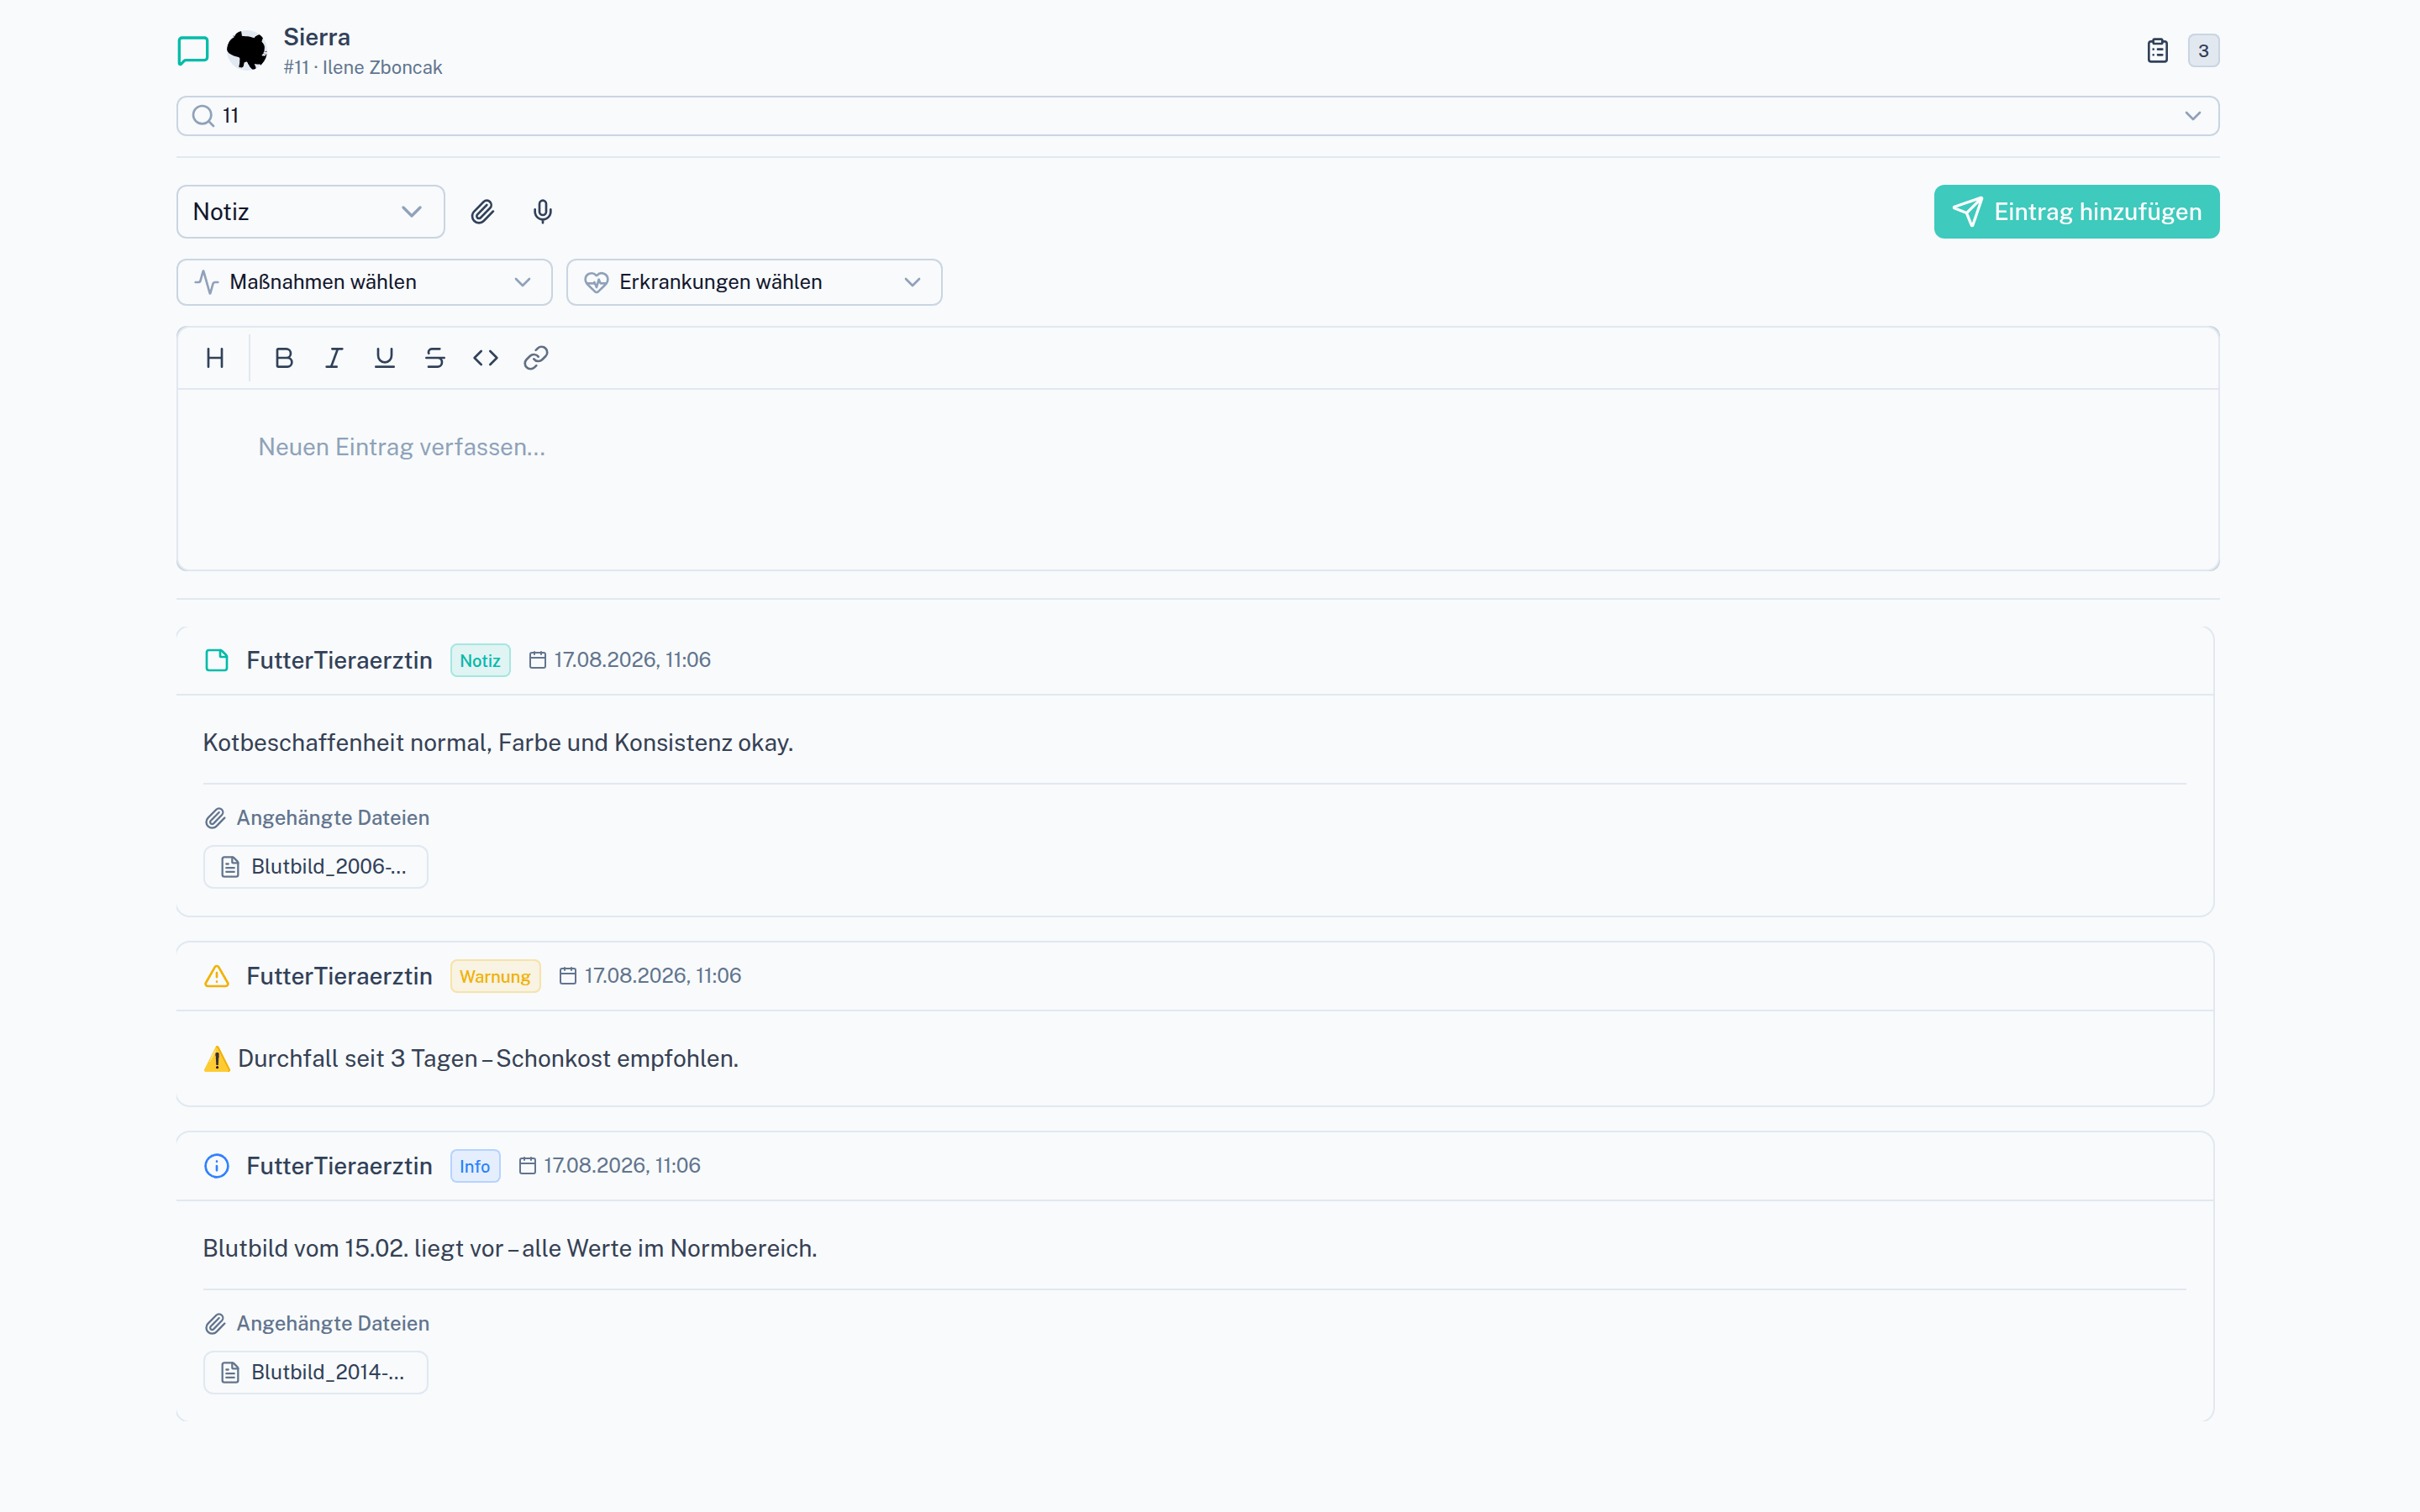Image resolution: width=2420 pixels, height=1512 pixels.
Task: Apply heading format with H icon
Action: (215, 358)
